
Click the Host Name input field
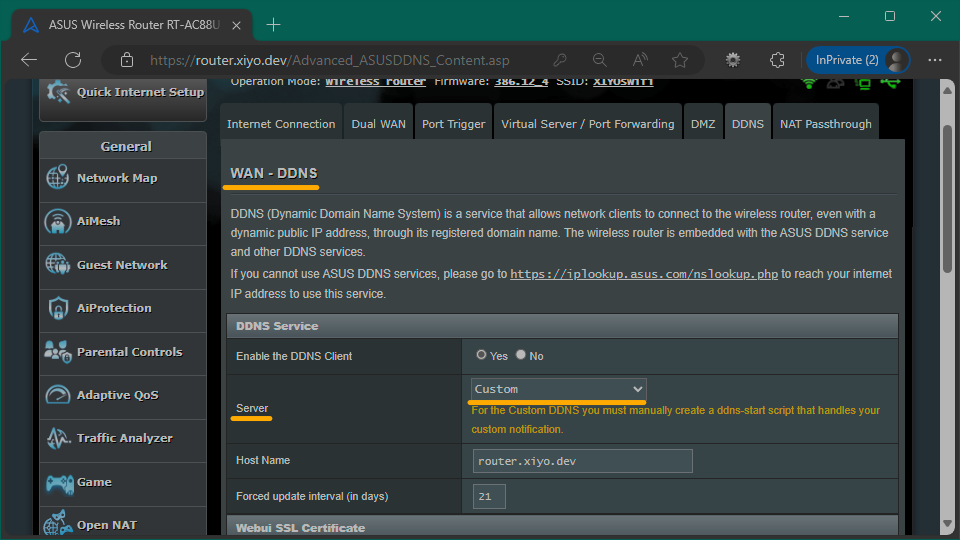[x=582, y=461]
